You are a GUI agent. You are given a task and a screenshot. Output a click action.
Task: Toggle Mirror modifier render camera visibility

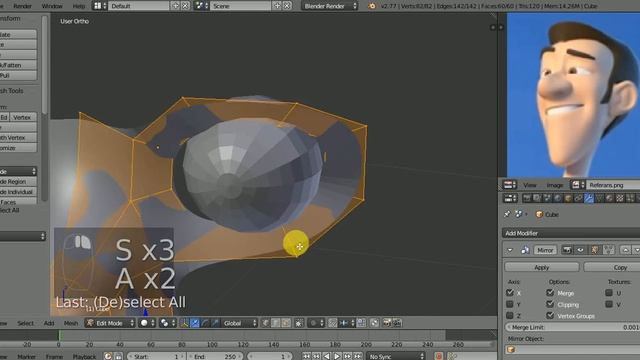coord(567,250)
